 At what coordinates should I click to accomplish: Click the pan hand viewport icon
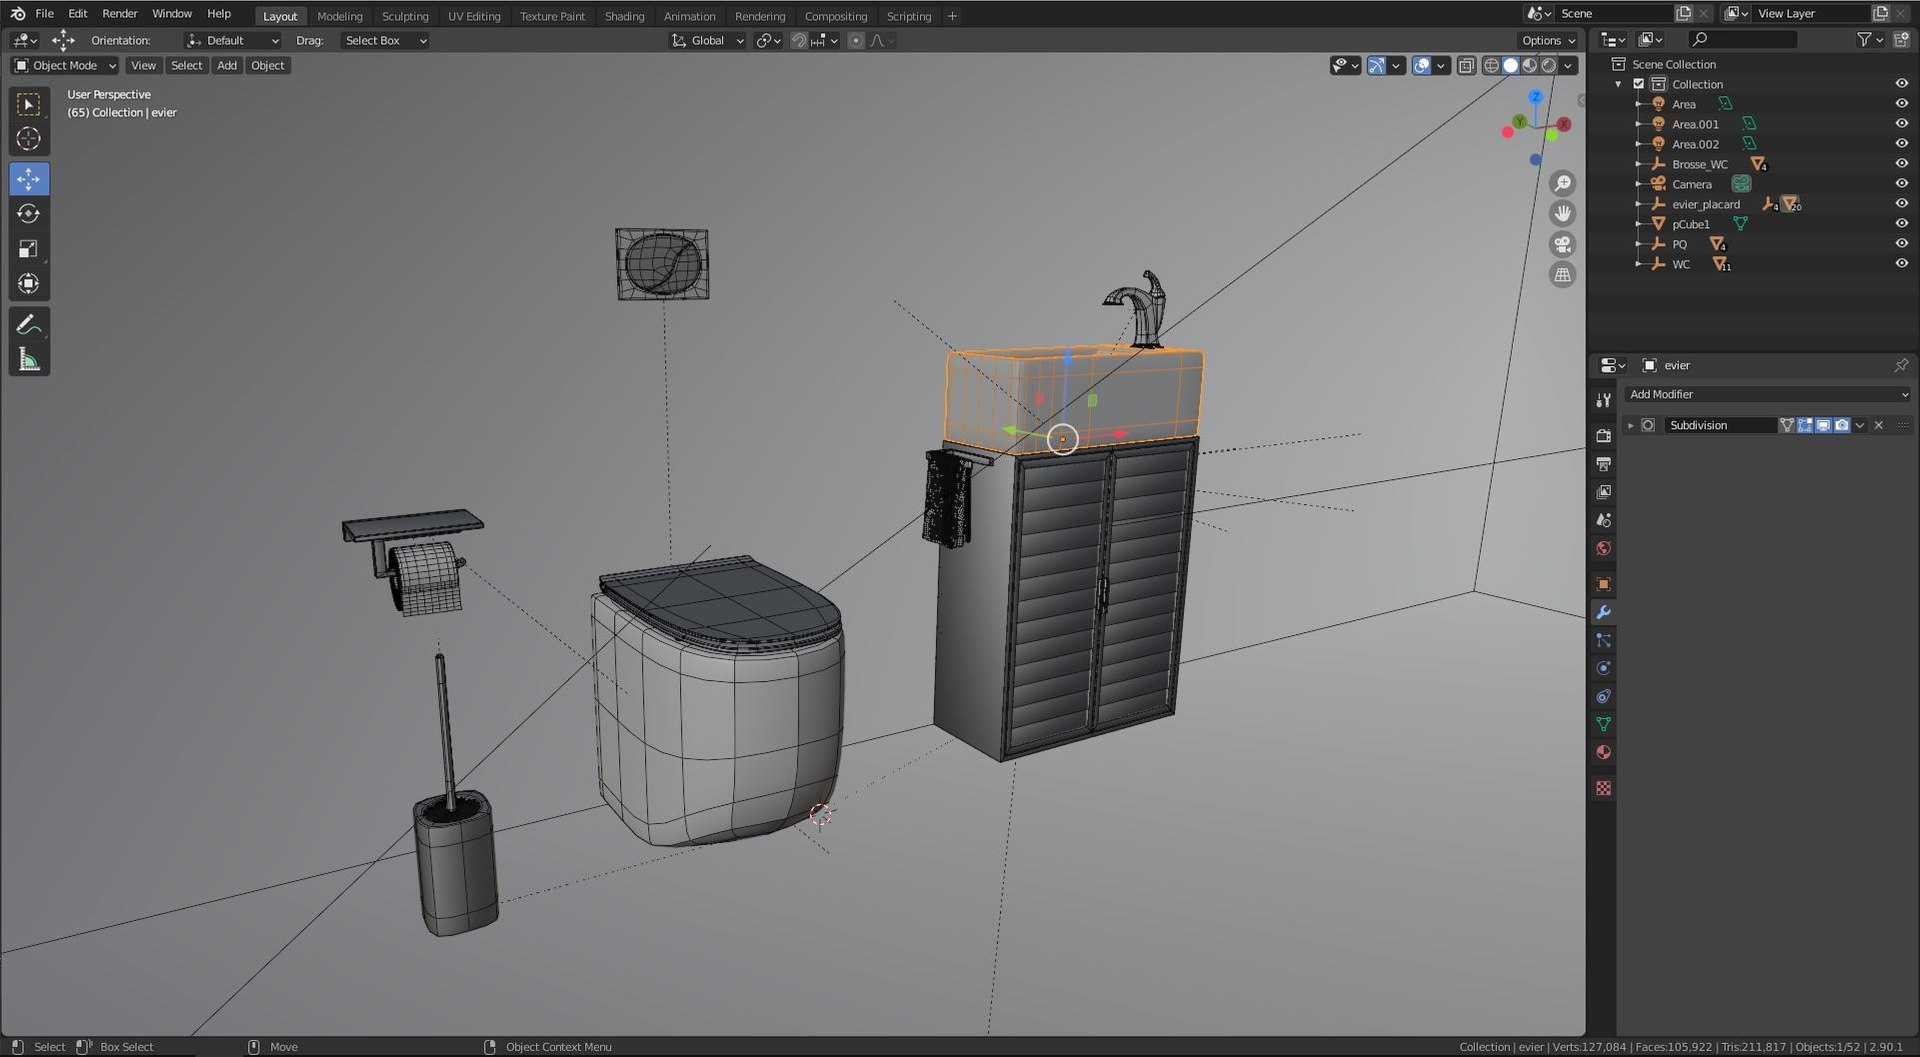pos(1562,214)
